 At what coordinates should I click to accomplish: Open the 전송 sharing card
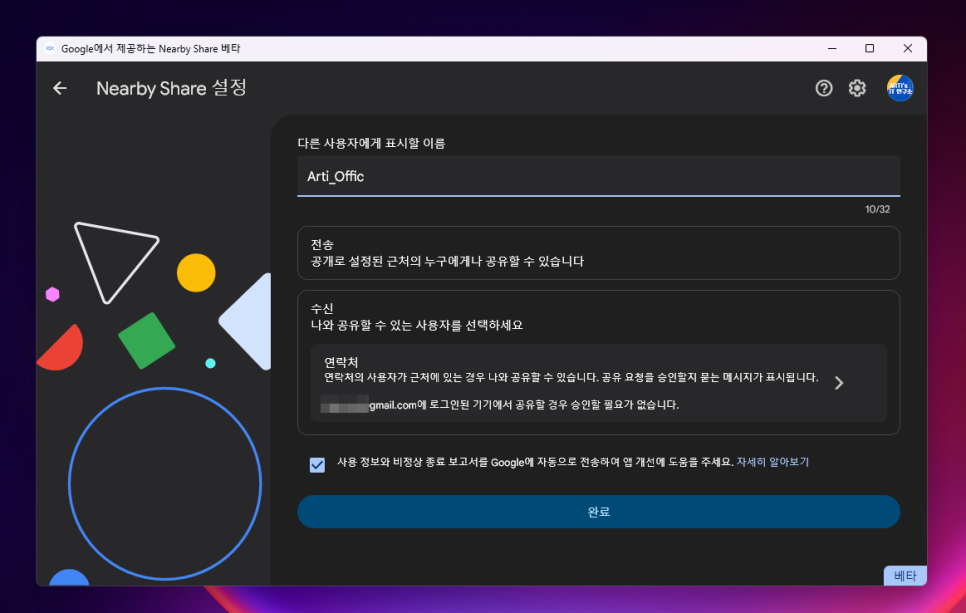pyautogui.click(x=598, y=253)
